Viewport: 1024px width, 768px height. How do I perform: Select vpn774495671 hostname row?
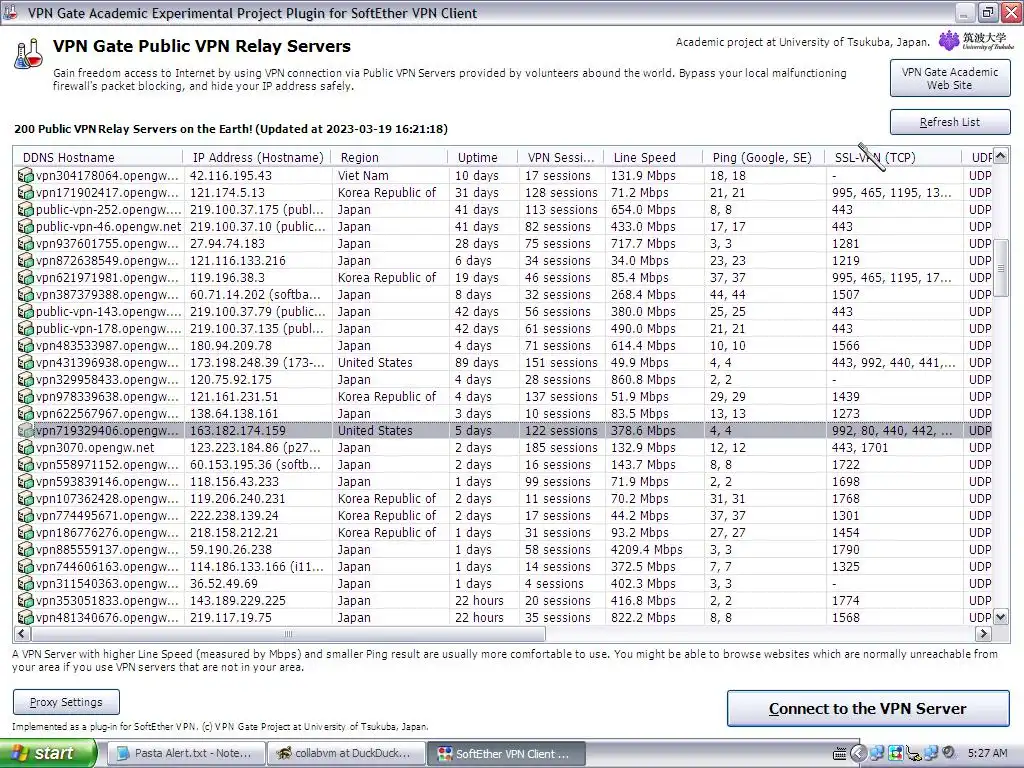click(x=107, y=515)
